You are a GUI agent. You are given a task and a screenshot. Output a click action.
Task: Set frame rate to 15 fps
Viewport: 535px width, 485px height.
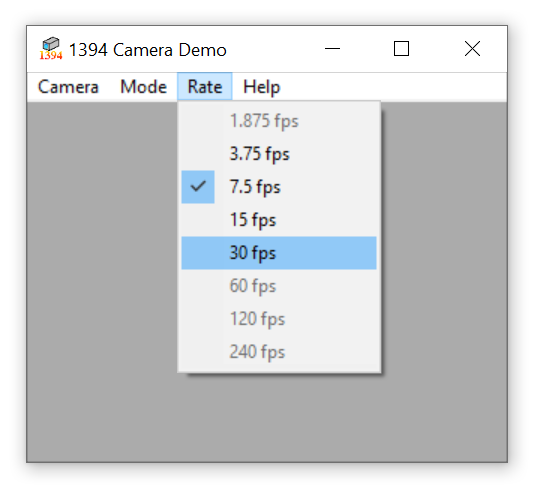pos(279,220)
